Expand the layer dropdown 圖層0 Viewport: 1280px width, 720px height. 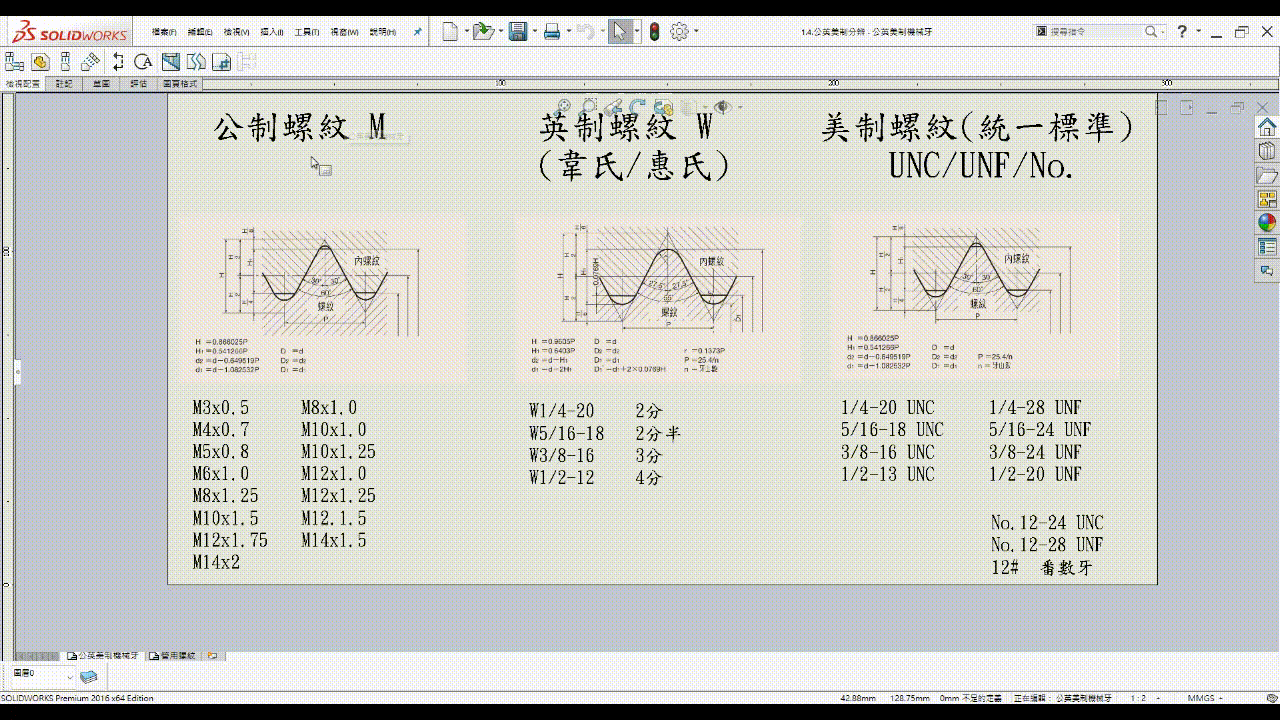(x=69, y=677)
